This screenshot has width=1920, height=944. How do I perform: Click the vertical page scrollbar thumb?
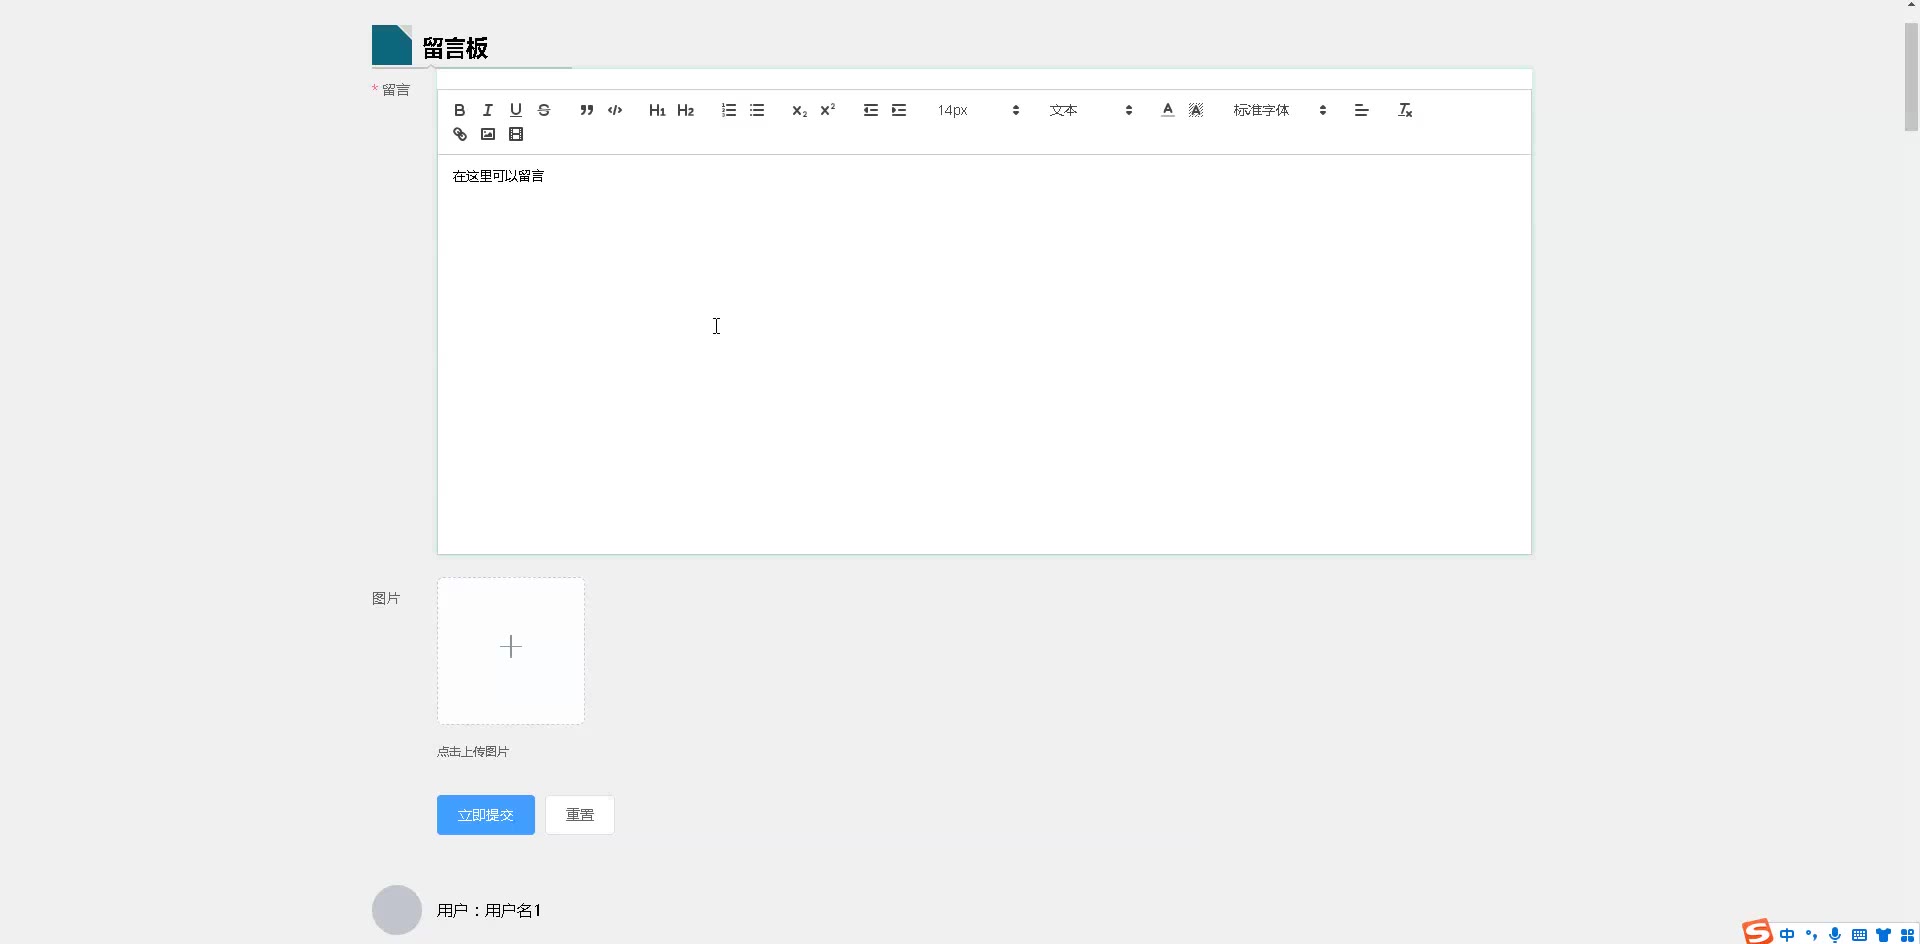(x=1911, y=77)
